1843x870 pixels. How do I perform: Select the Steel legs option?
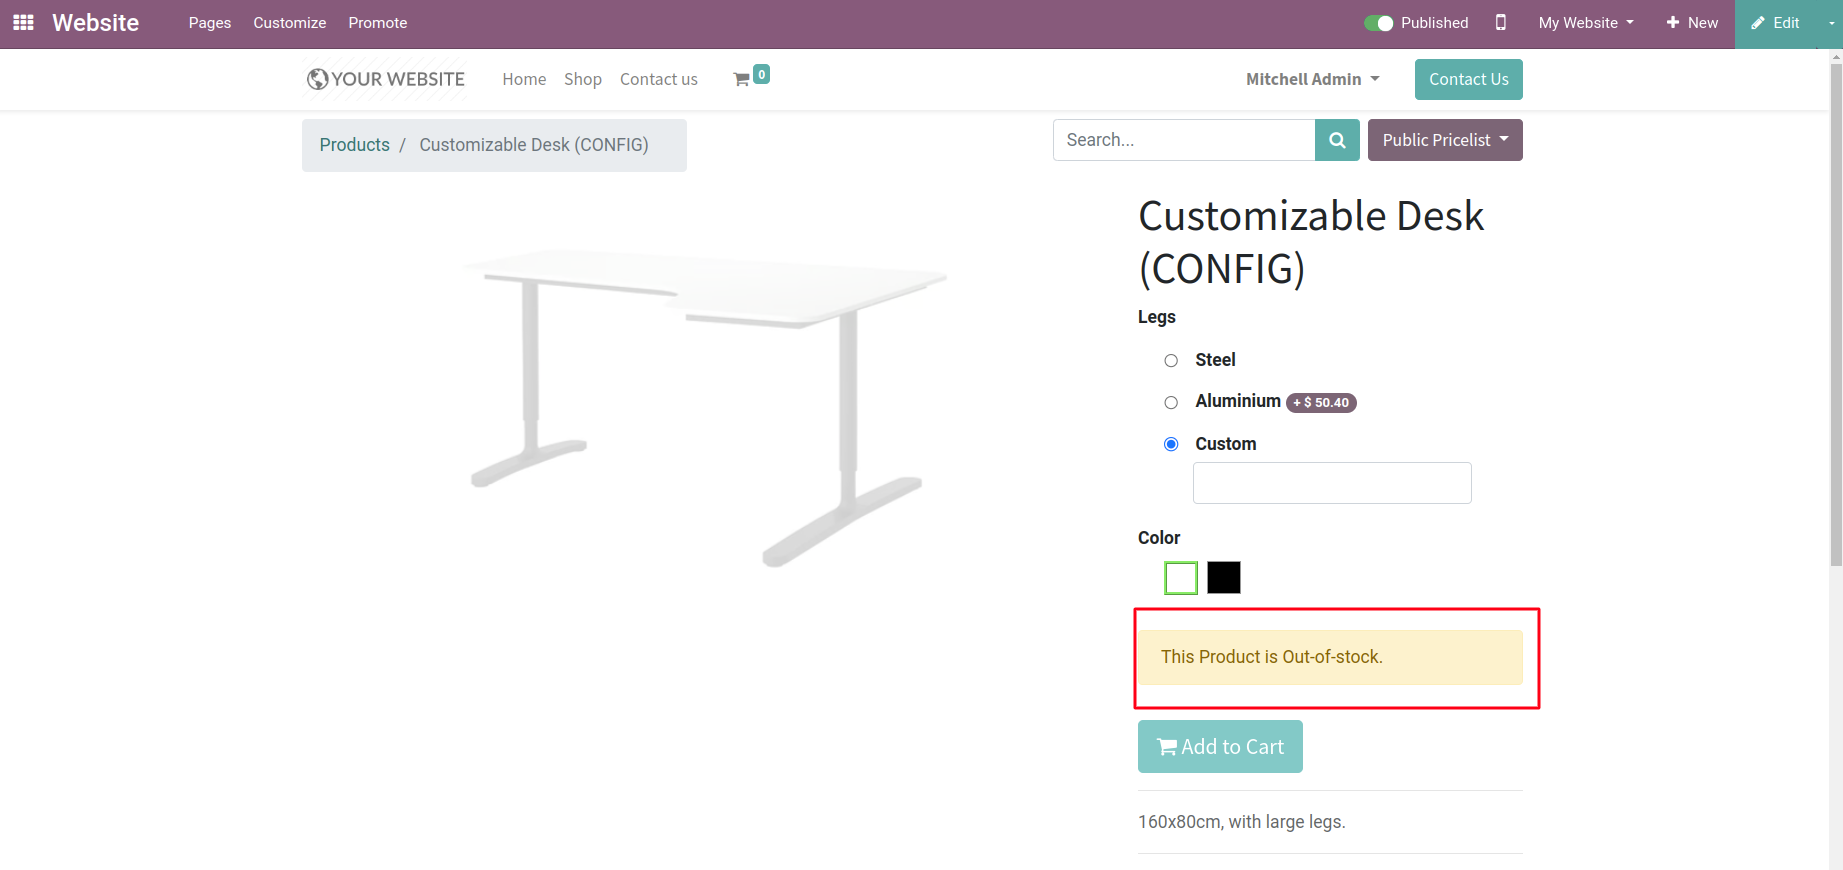(x=1171, y=360)
